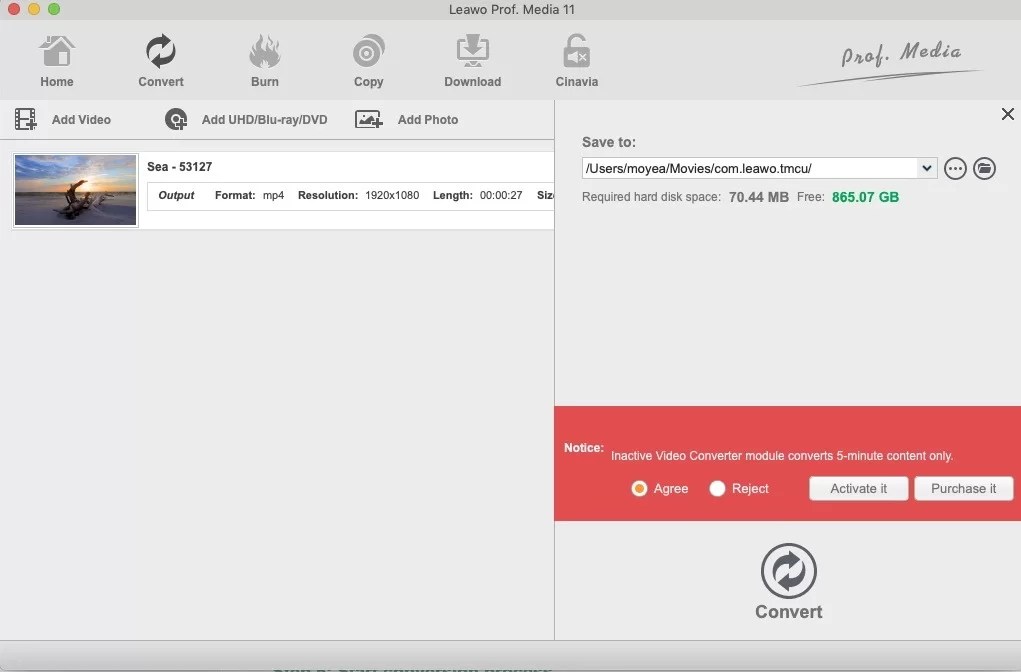Click the Add Photo icon
Screen dimensions: 1021x672
click(368, 119)
